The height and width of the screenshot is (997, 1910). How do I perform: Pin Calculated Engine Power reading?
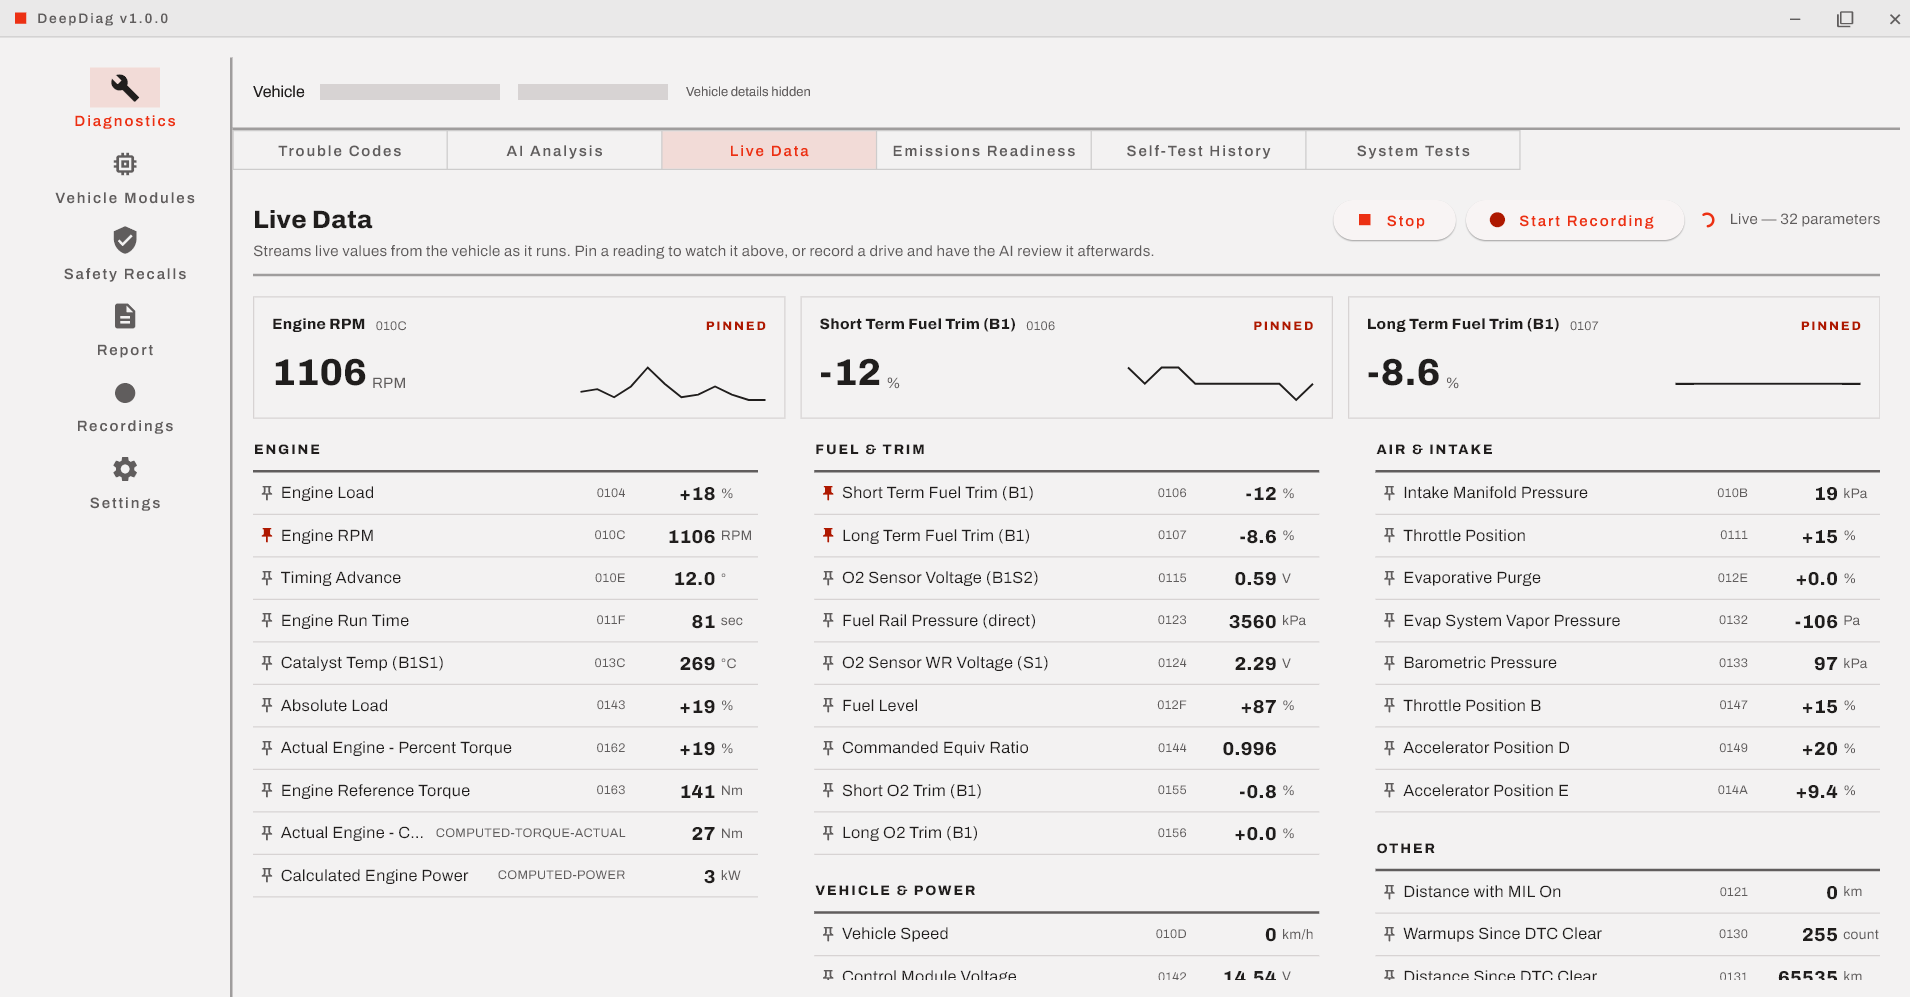click(267, 875)
